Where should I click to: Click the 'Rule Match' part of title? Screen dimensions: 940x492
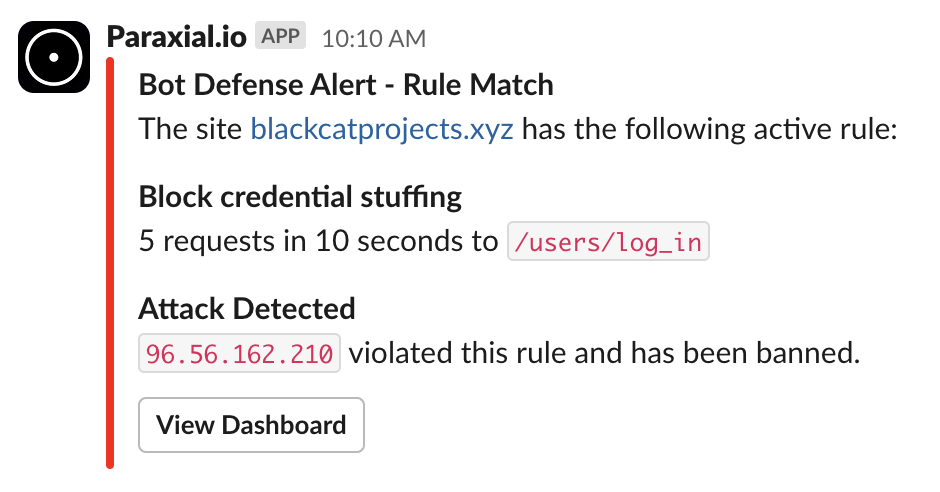(x=478, y=84)
